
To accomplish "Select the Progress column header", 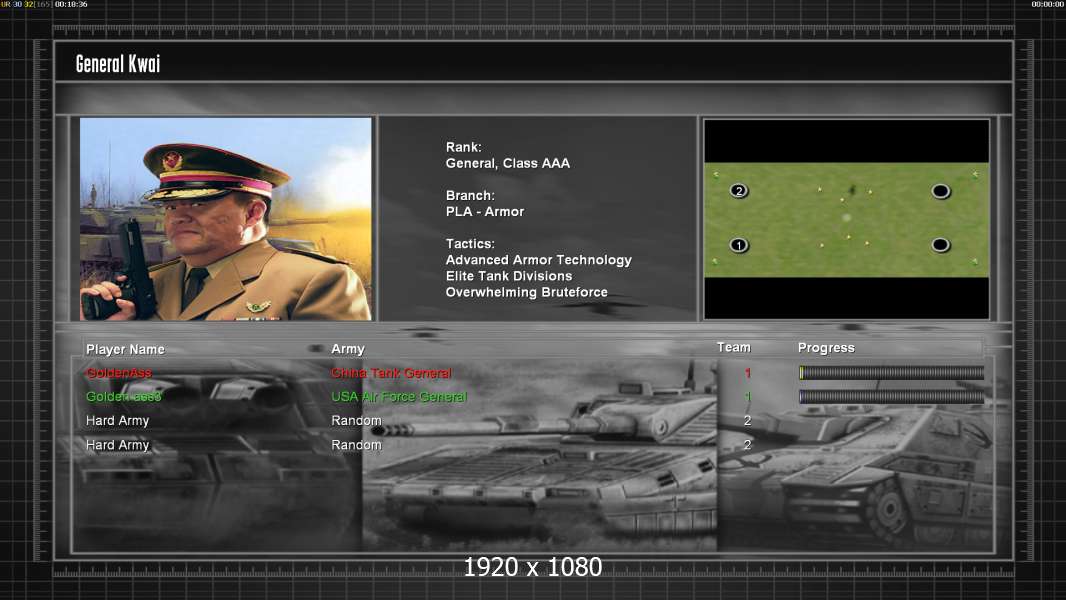I will coord(826,348).
